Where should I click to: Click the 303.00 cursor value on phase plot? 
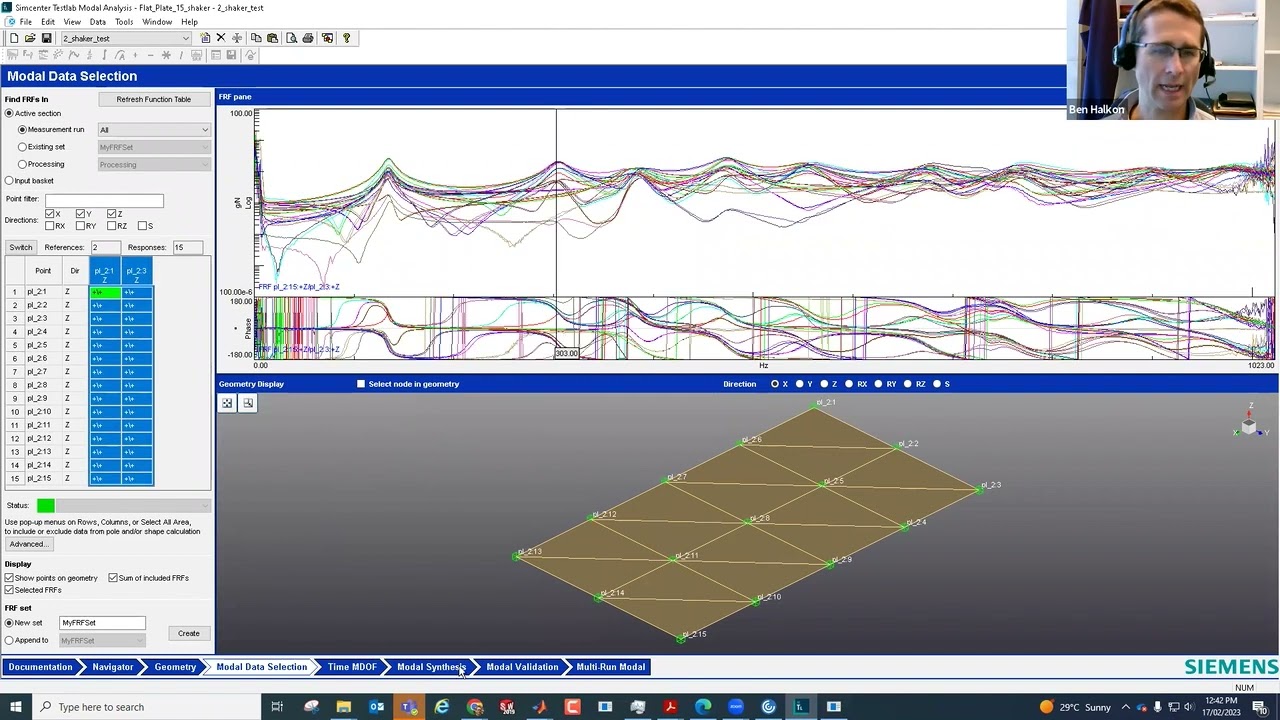pyautogui.click(x=566, y=353)
